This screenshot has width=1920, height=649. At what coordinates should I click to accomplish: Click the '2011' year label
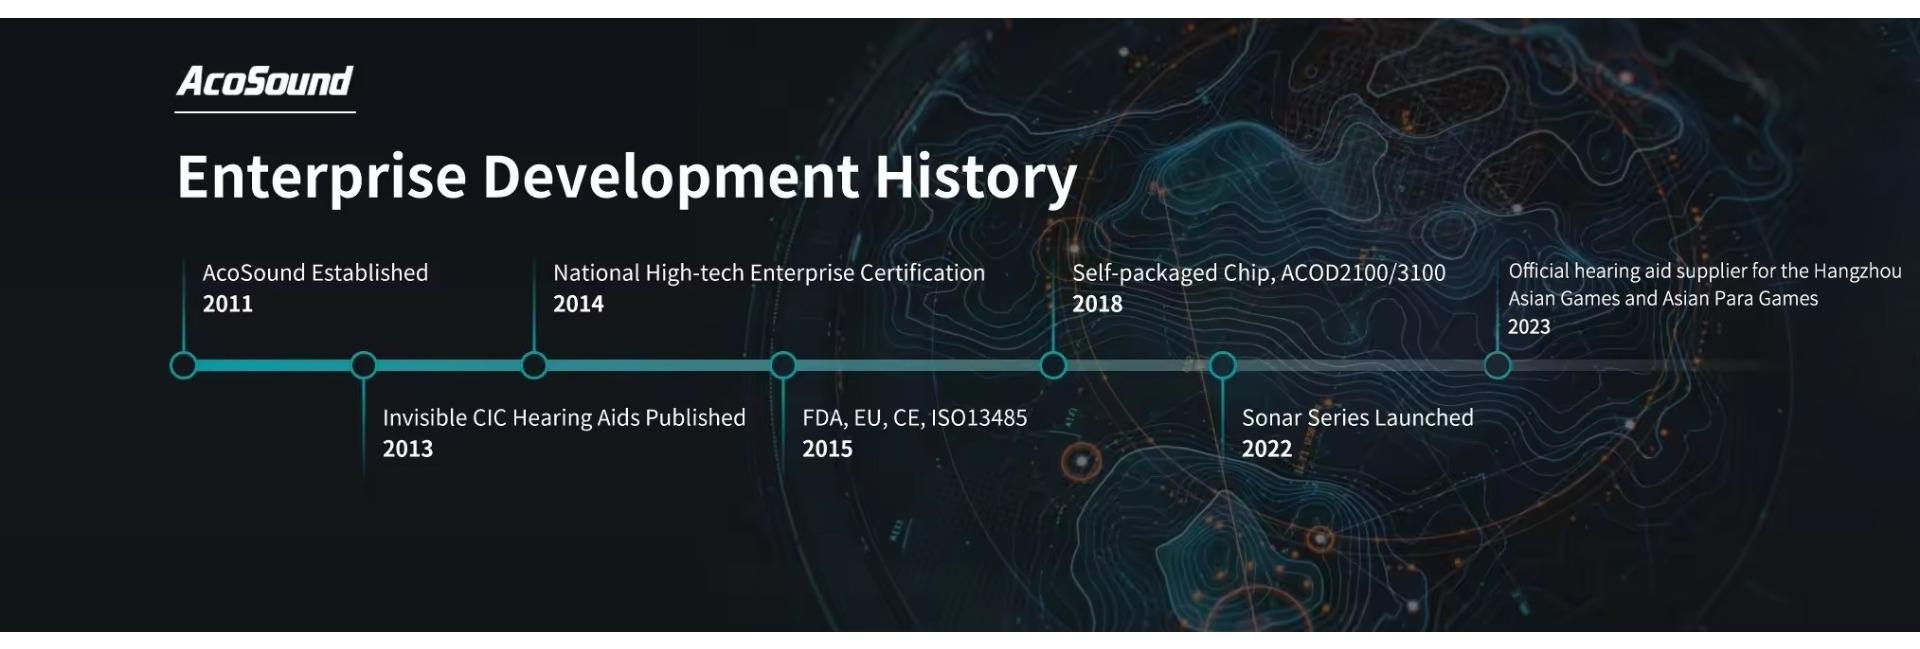pyautogui.click(x=228, y=304)
